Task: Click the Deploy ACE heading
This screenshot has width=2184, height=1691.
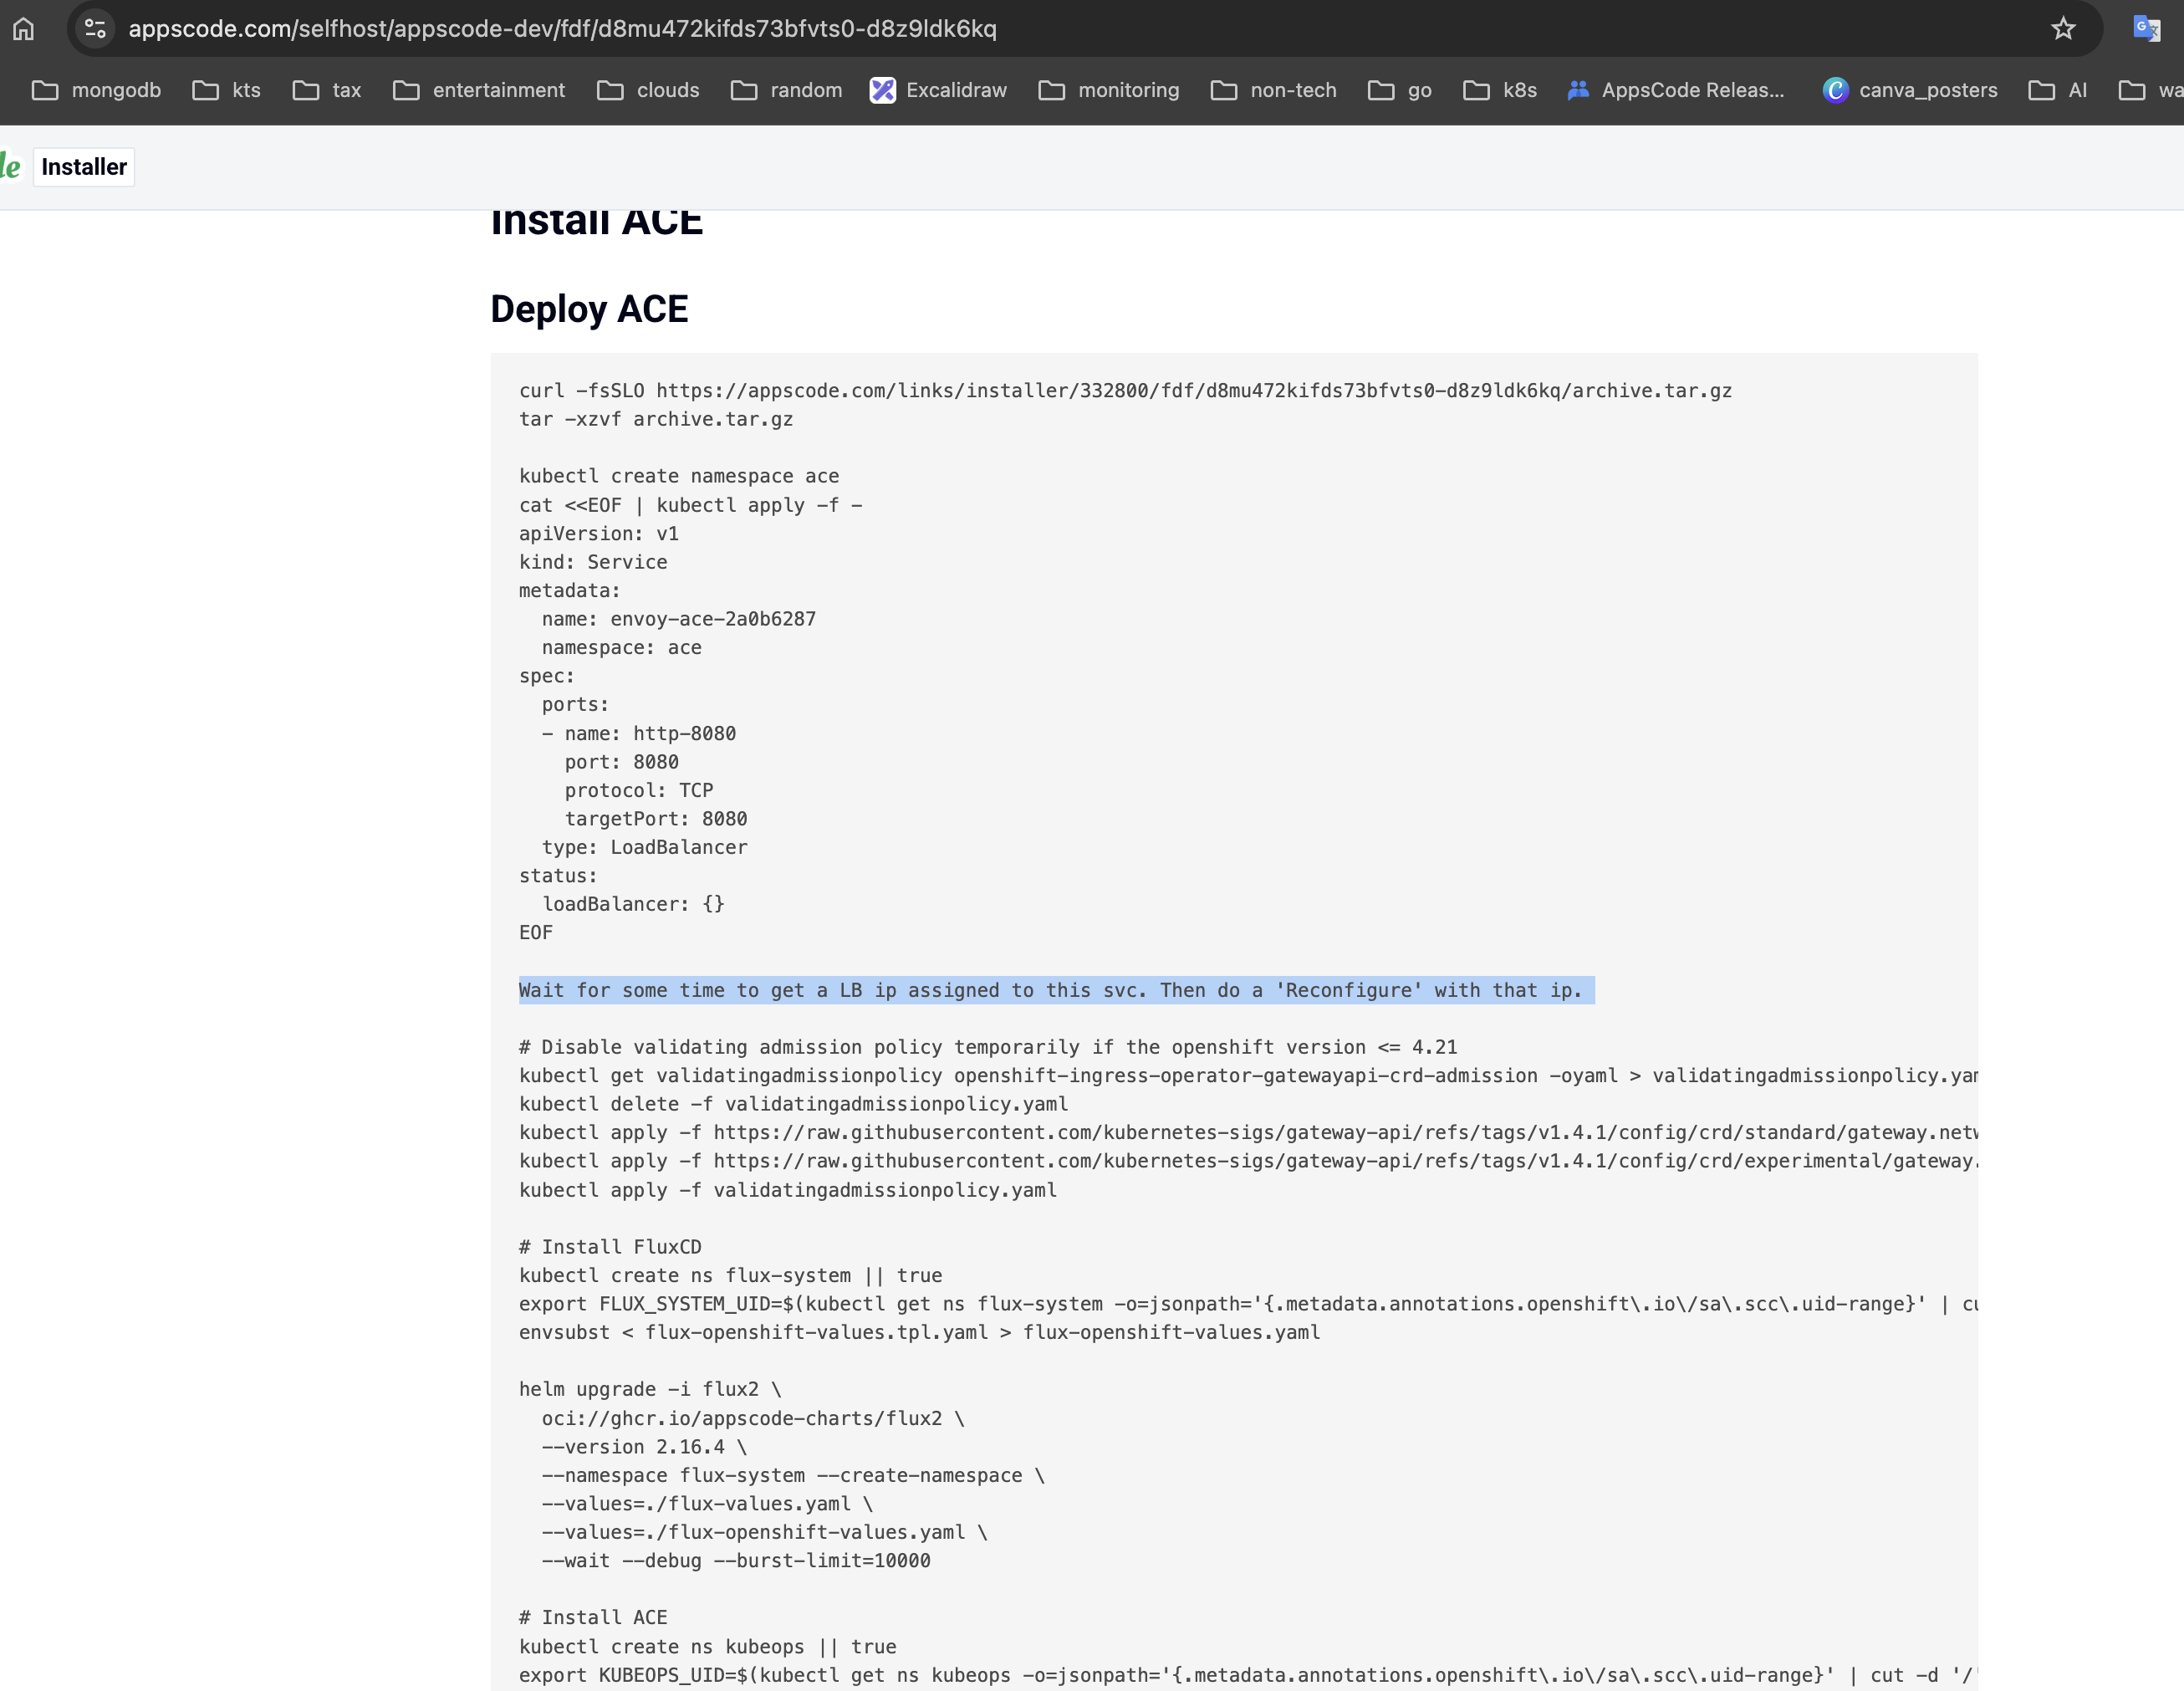Action: click(589, 309)
